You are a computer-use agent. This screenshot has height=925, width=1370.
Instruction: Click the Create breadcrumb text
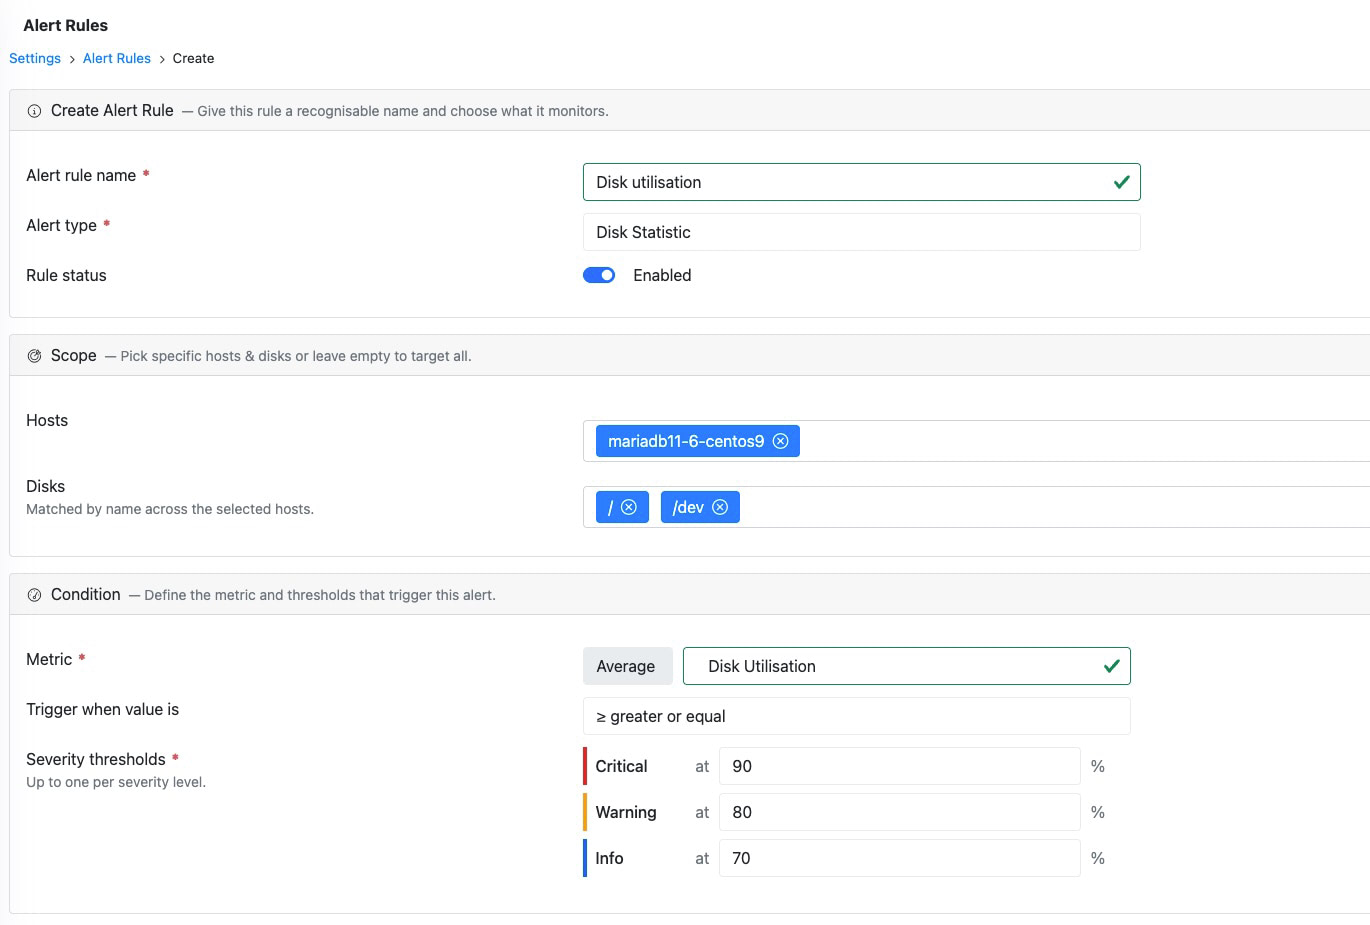(x=193, y=58)
